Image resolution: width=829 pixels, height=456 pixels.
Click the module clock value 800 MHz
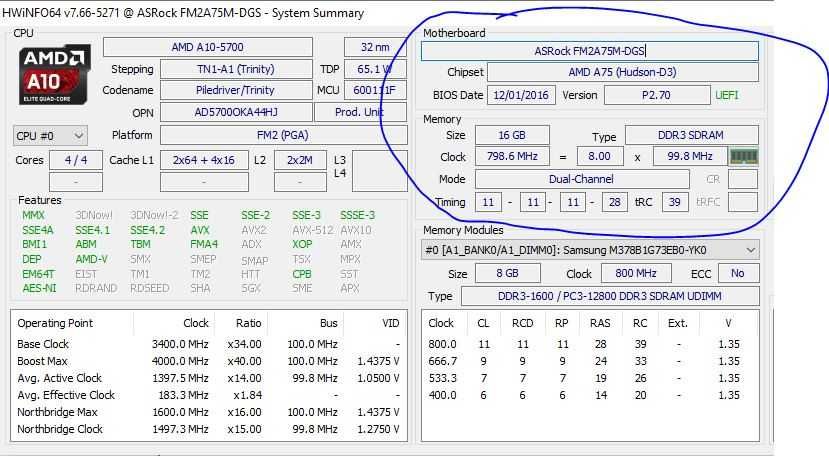tap(636, 273)
